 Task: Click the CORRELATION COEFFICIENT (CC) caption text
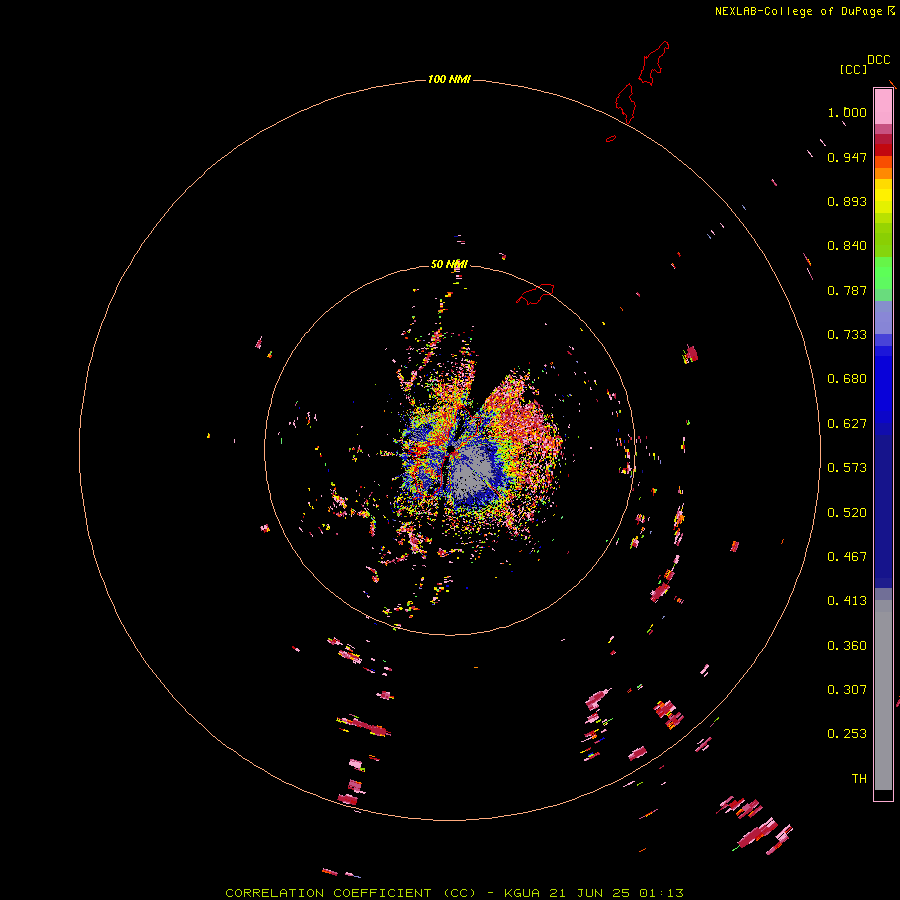pyautogui.click(x=351, y=893)
